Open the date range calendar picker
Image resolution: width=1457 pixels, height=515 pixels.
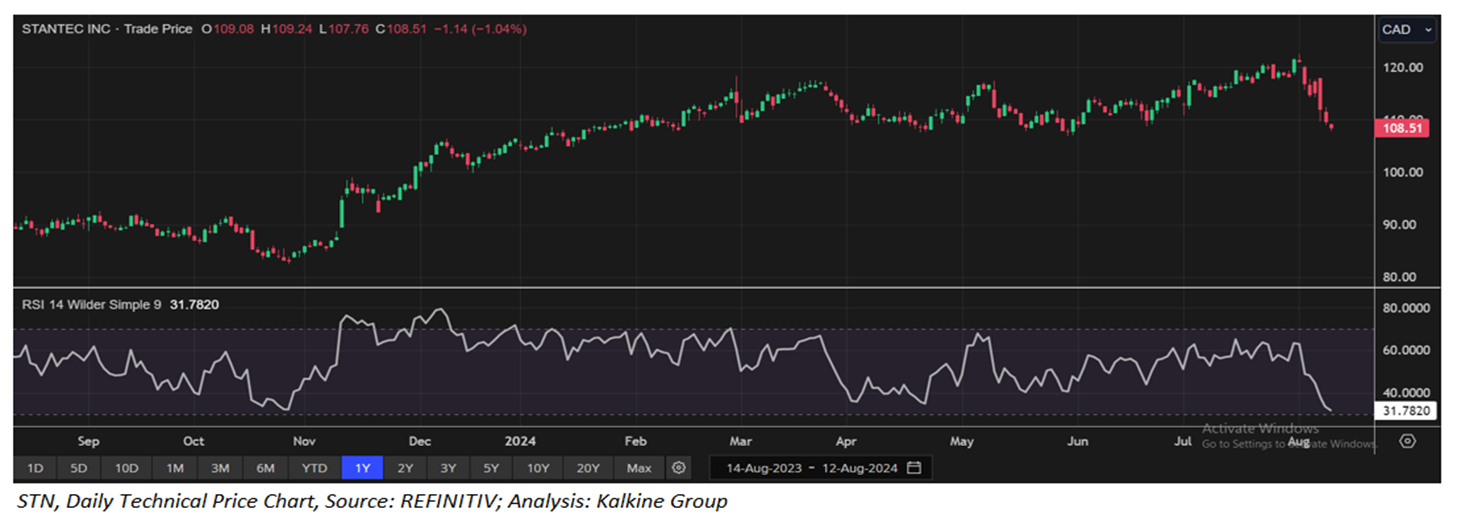[x=913, y=468]
